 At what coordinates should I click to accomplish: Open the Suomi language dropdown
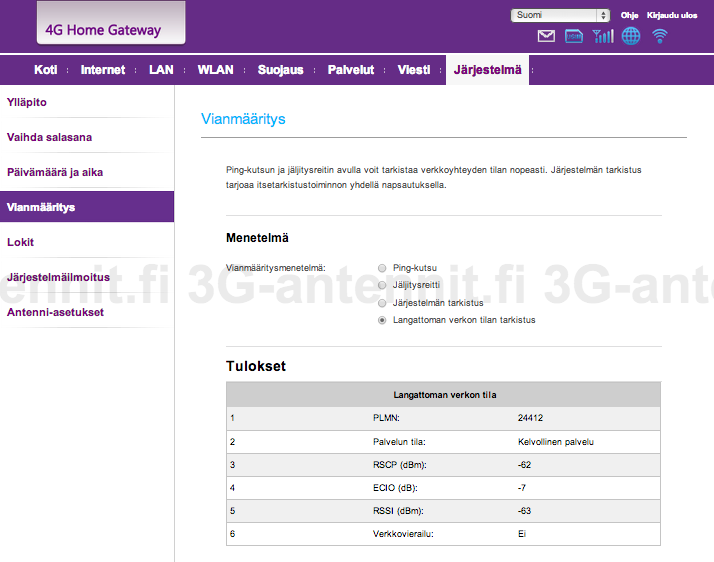[x=560, y=15]
